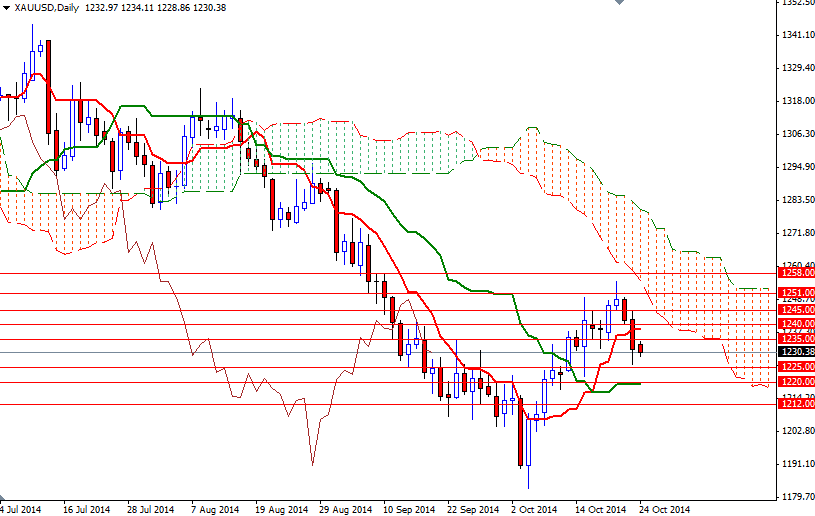Select the red 1235.00 price level label
Screen dimensions: 815x516
(794, 338)
